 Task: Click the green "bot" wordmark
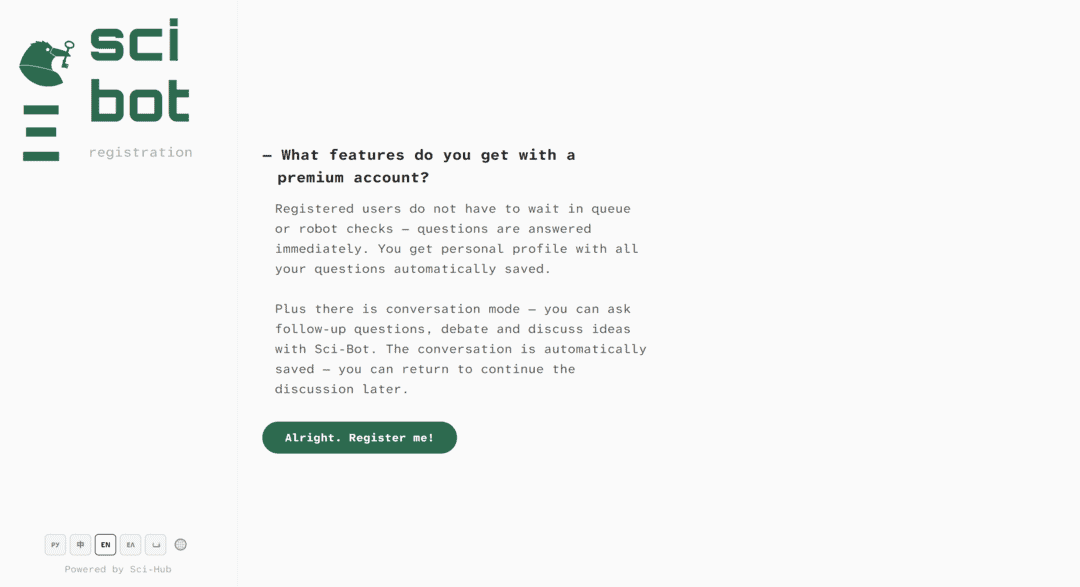140,98
